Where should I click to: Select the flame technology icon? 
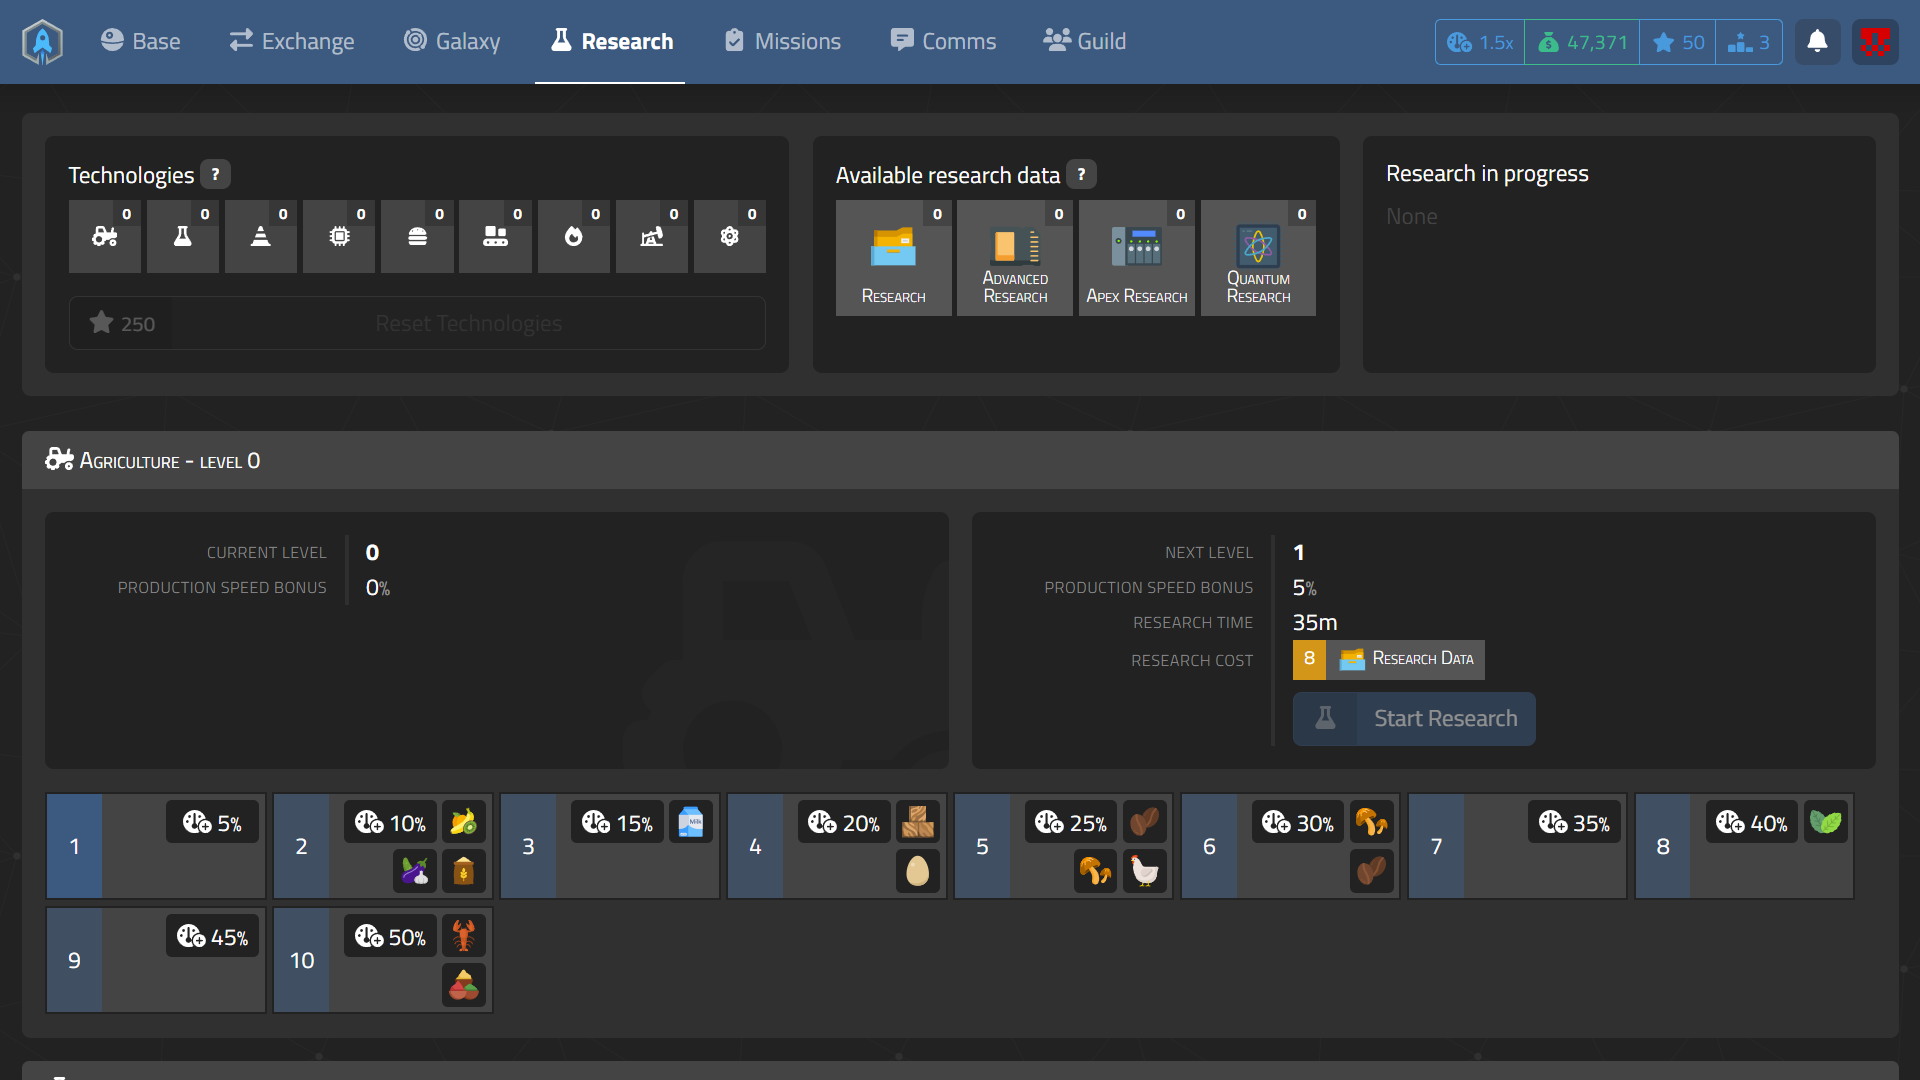pos(573,237)
